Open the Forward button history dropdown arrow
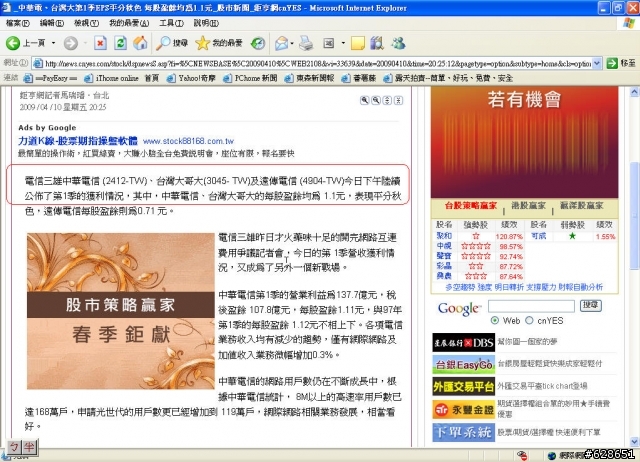 [85, 43]
